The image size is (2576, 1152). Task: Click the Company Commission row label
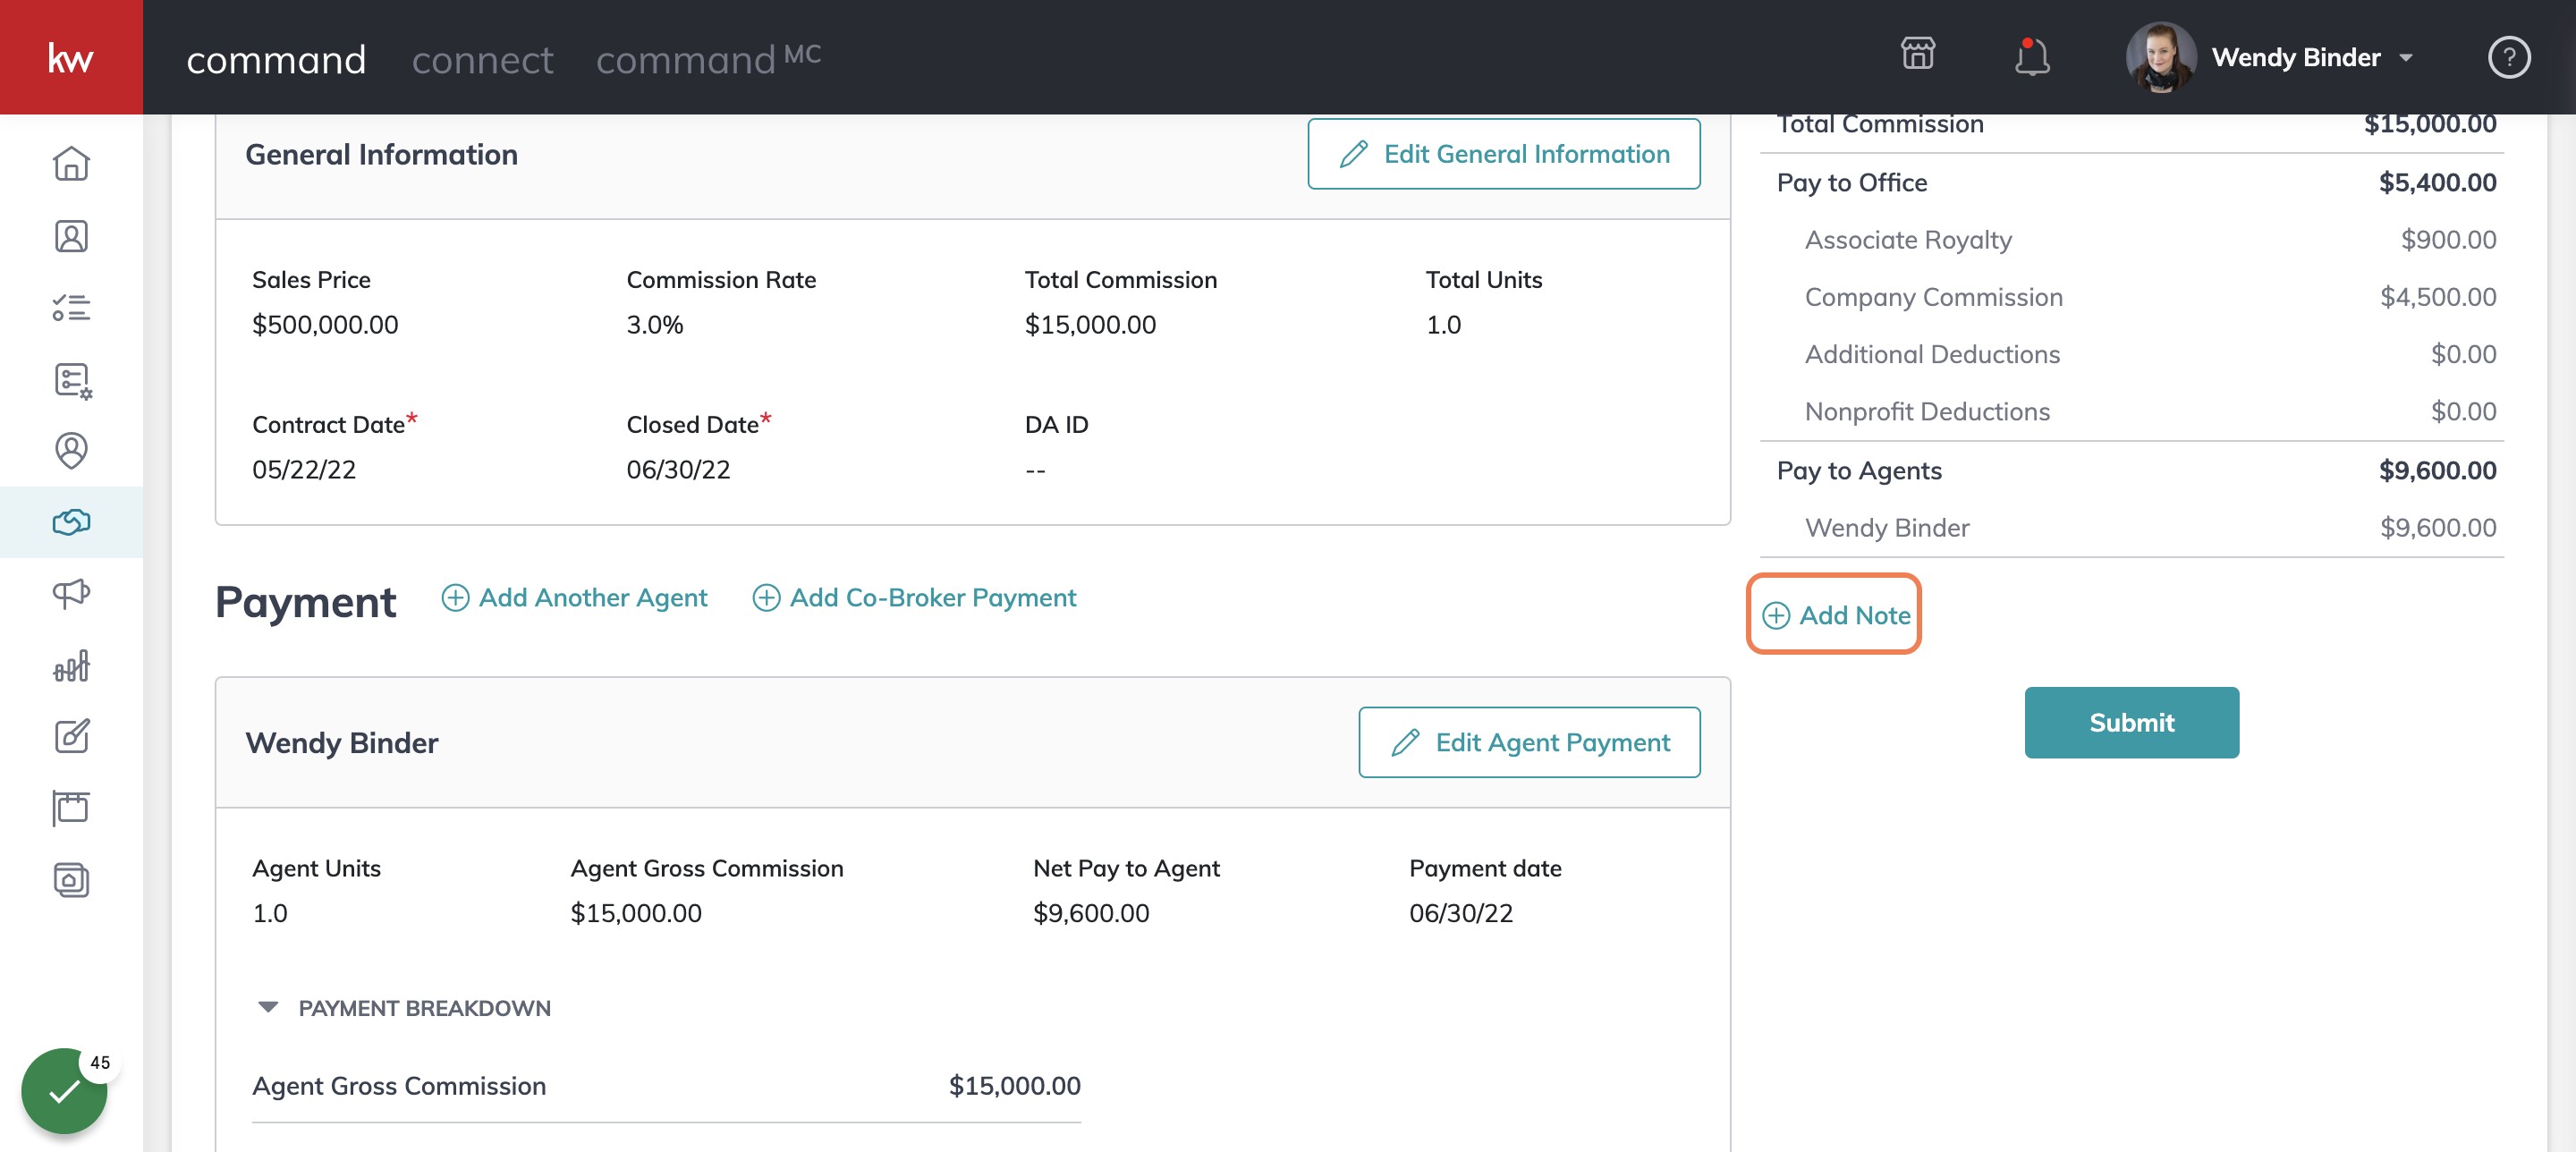(1933, 297)
